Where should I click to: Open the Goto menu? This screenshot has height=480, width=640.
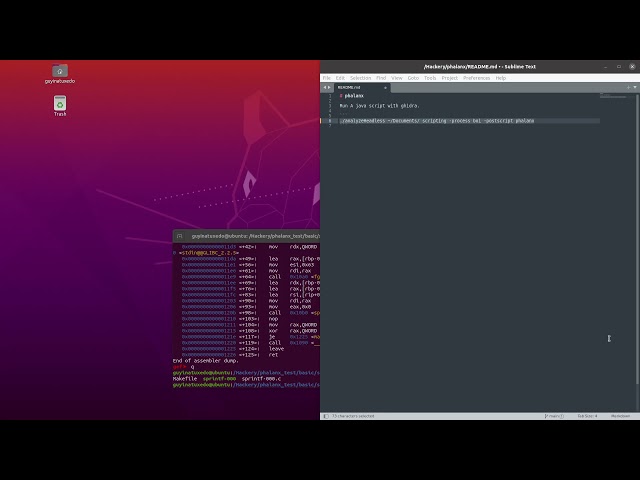(413, 78)
